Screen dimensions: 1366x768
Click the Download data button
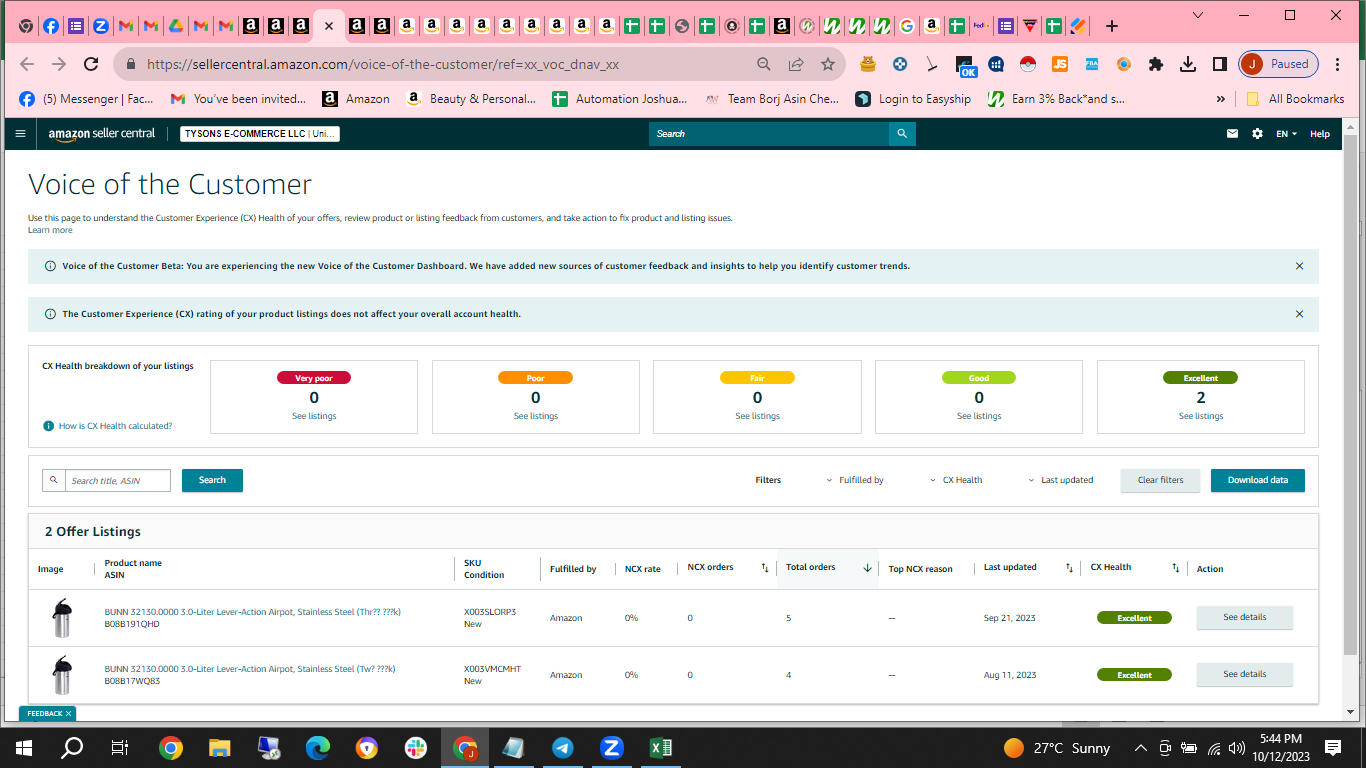tap(1258, 480)
